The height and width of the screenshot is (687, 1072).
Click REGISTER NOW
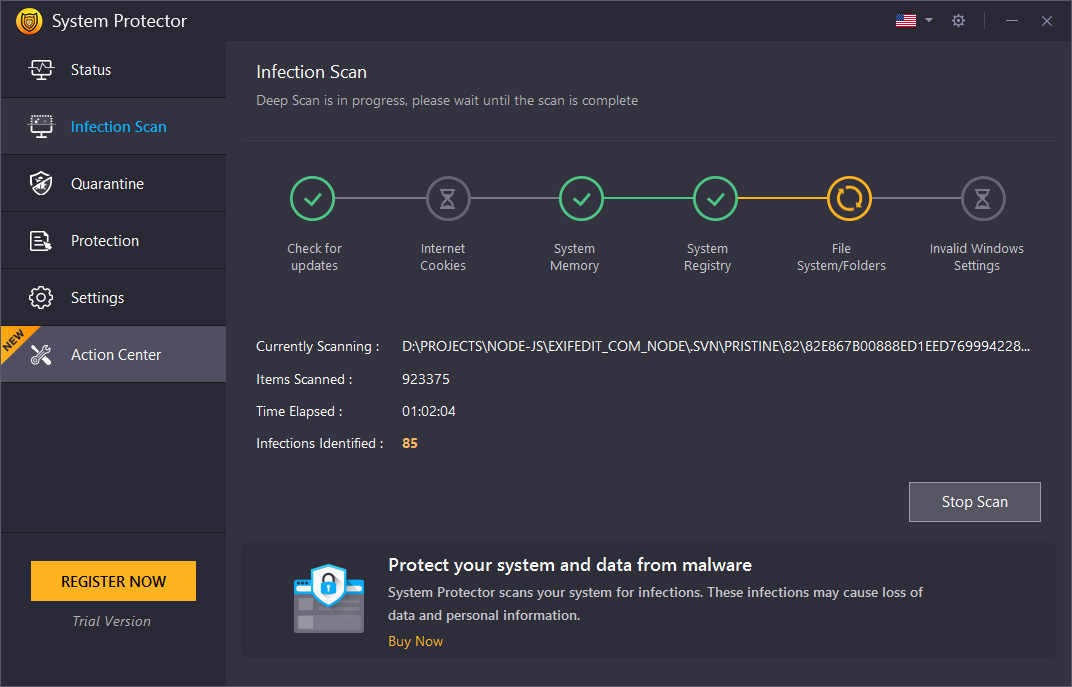[x=112, y=581]
